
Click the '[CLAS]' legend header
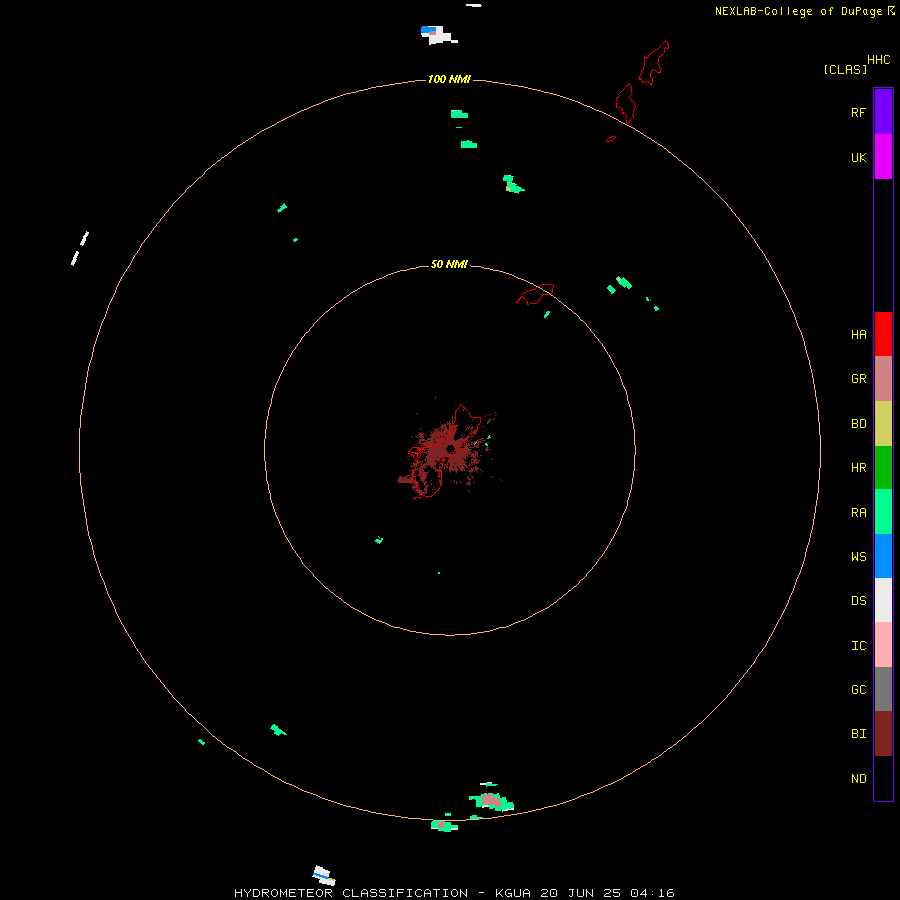(845, 69)
